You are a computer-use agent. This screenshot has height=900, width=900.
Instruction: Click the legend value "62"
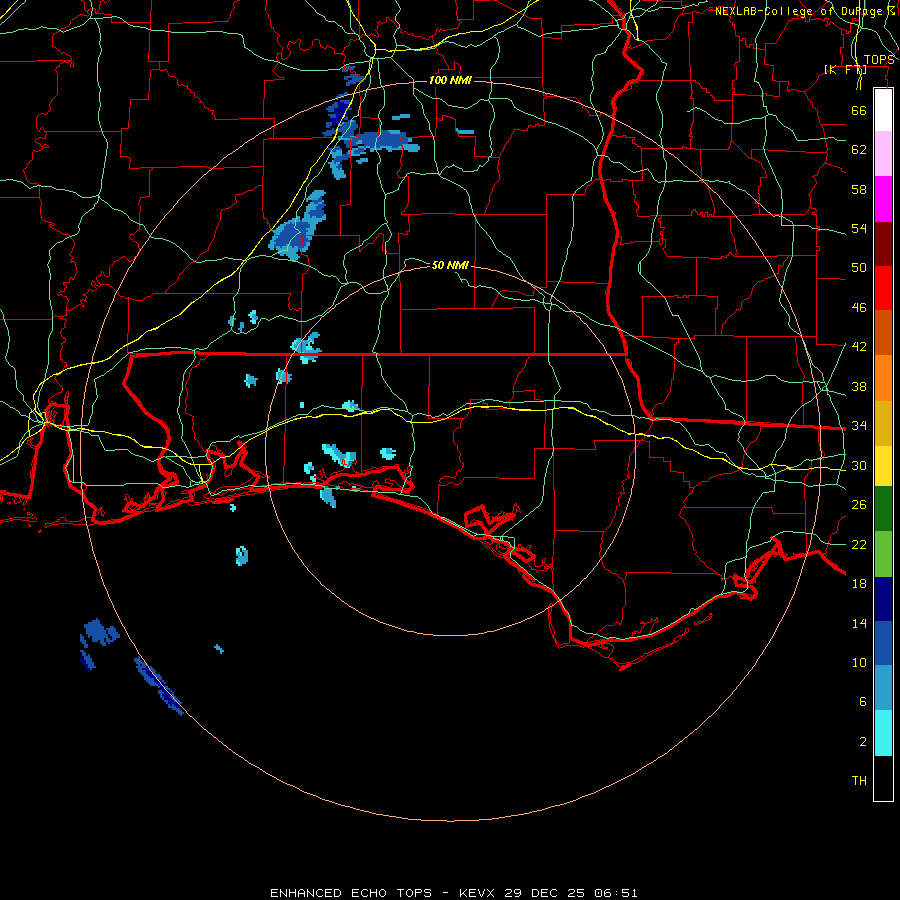[x=859, y=150]
